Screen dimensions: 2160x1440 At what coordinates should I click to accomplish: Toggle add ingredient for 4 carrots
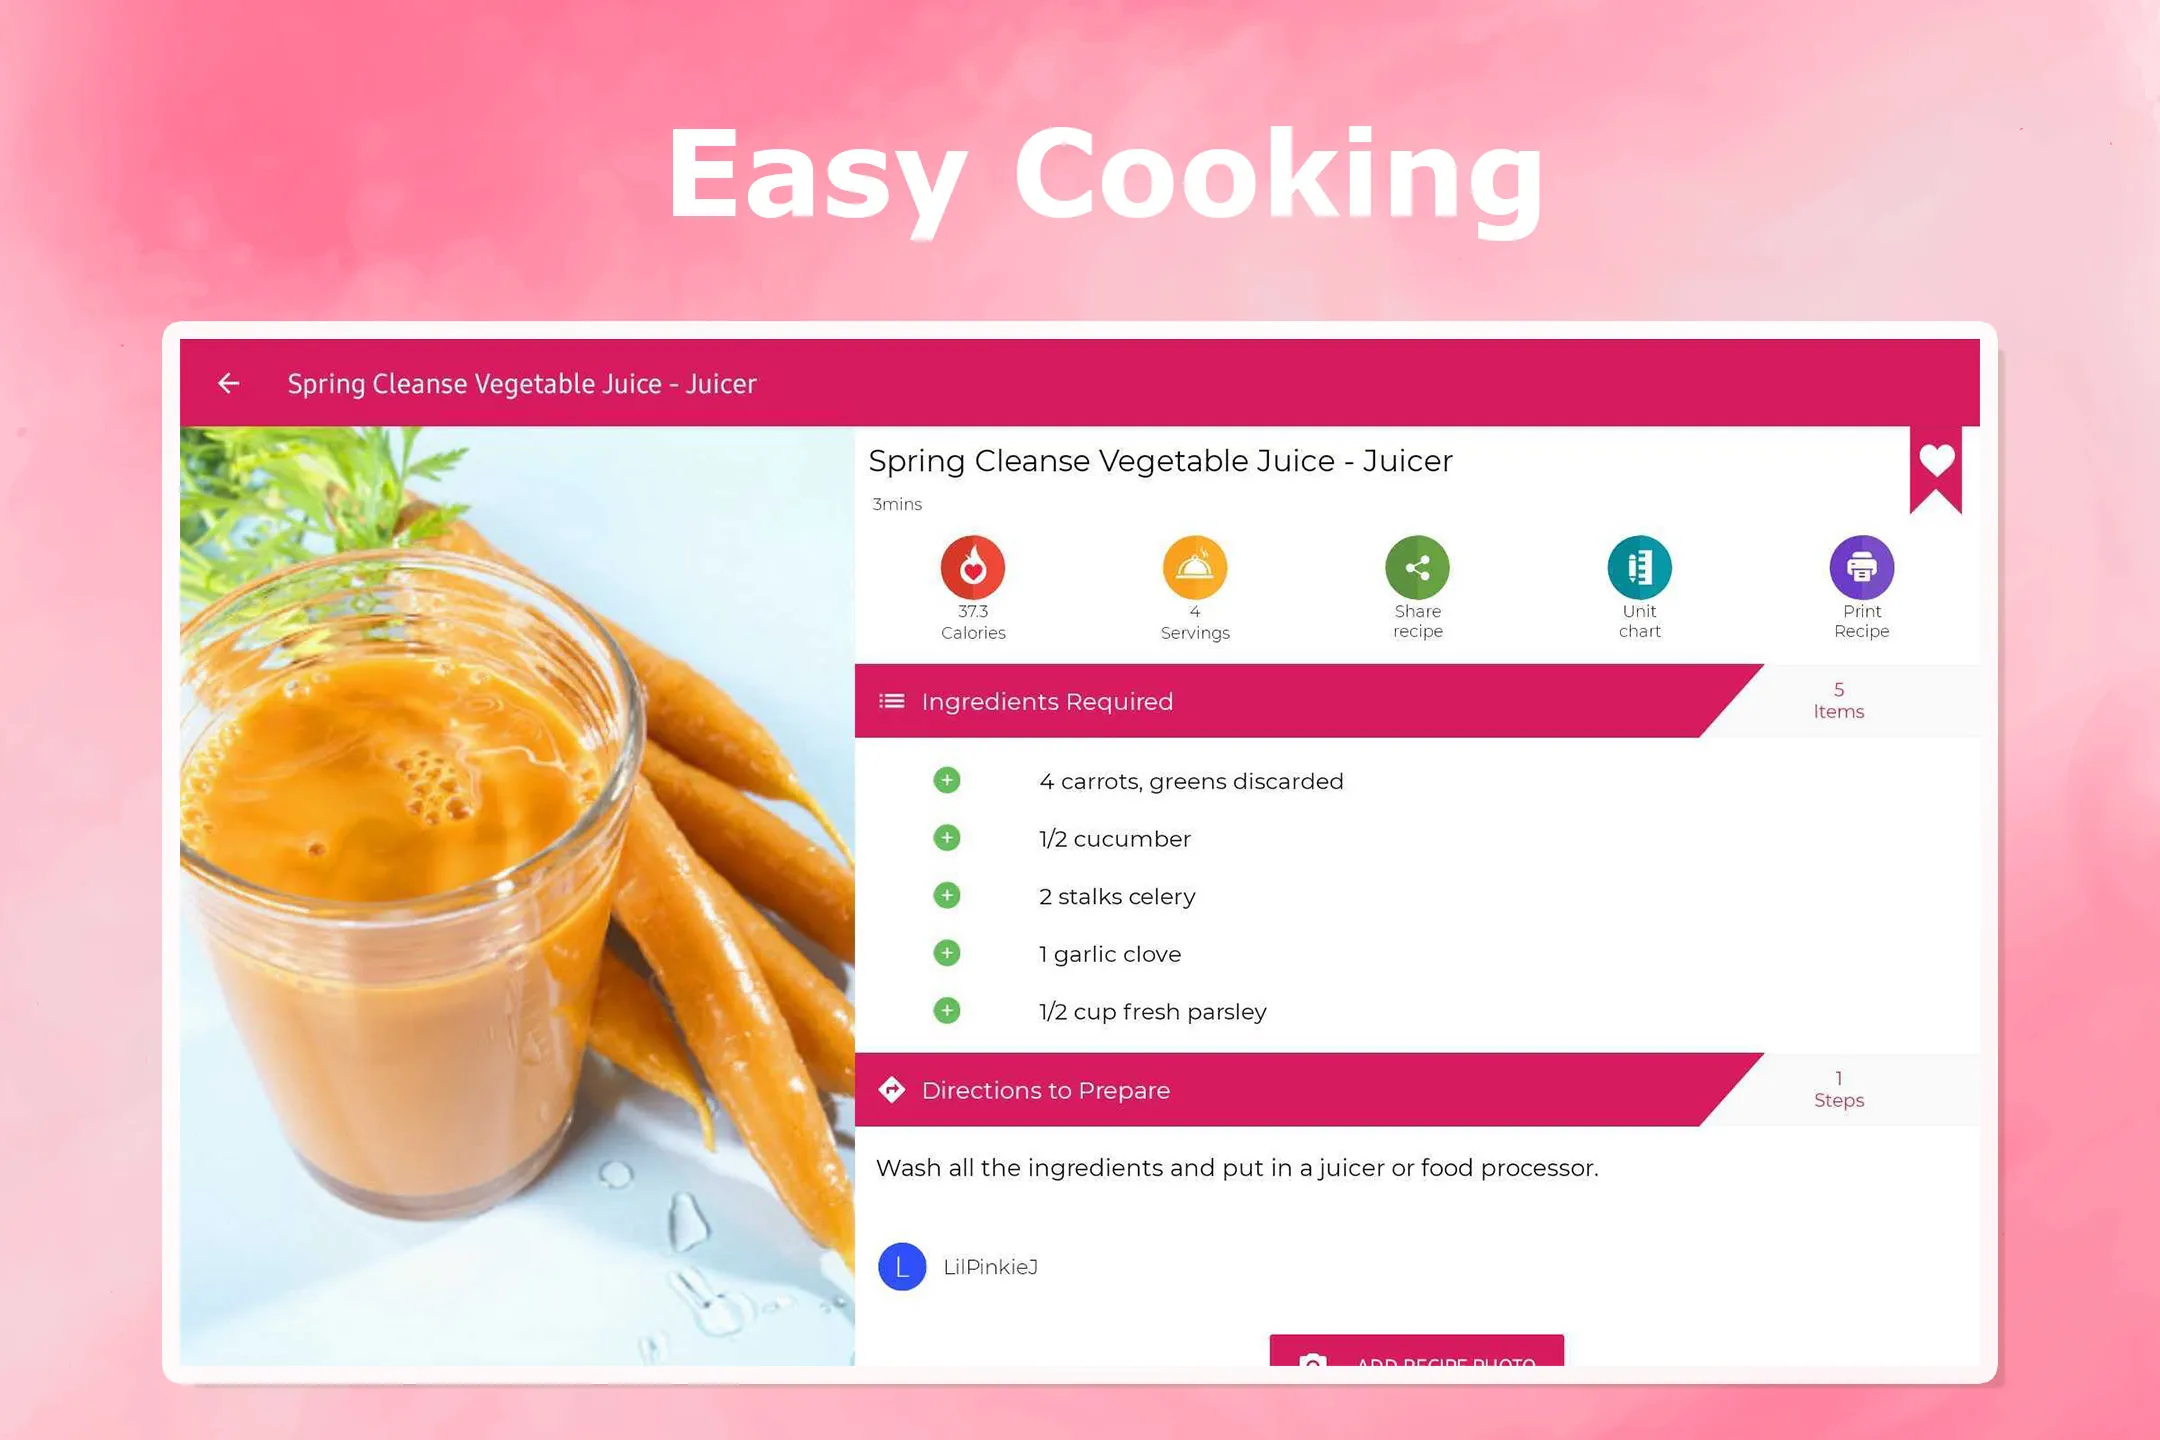(x=945, y=779)
